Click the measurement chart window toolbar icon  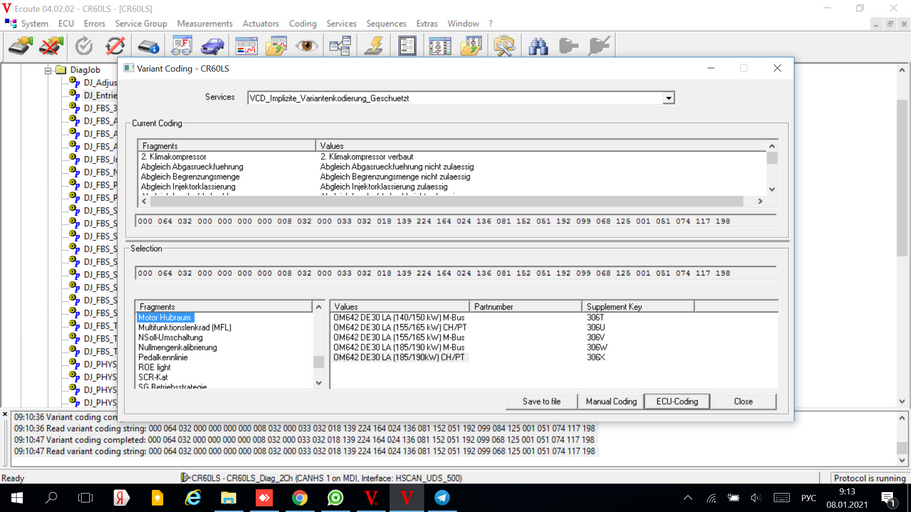(246, 46)
